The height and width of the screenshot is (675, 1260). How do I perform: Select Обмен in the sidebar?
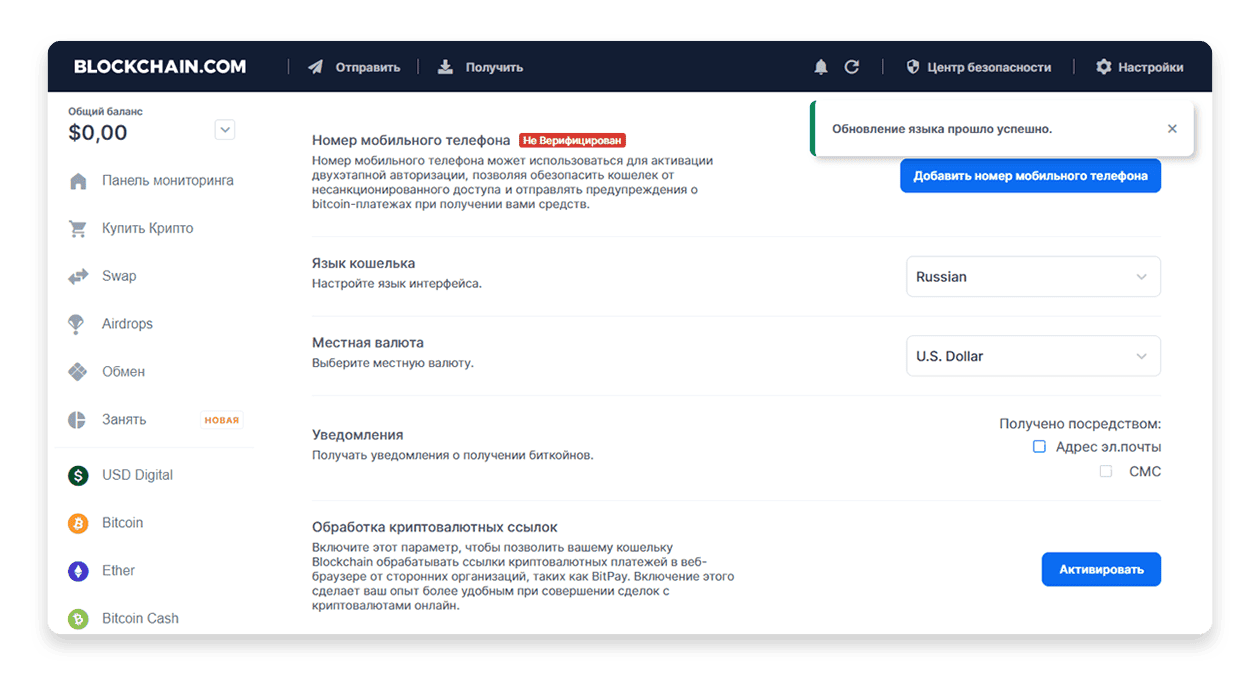click(123, 372)
